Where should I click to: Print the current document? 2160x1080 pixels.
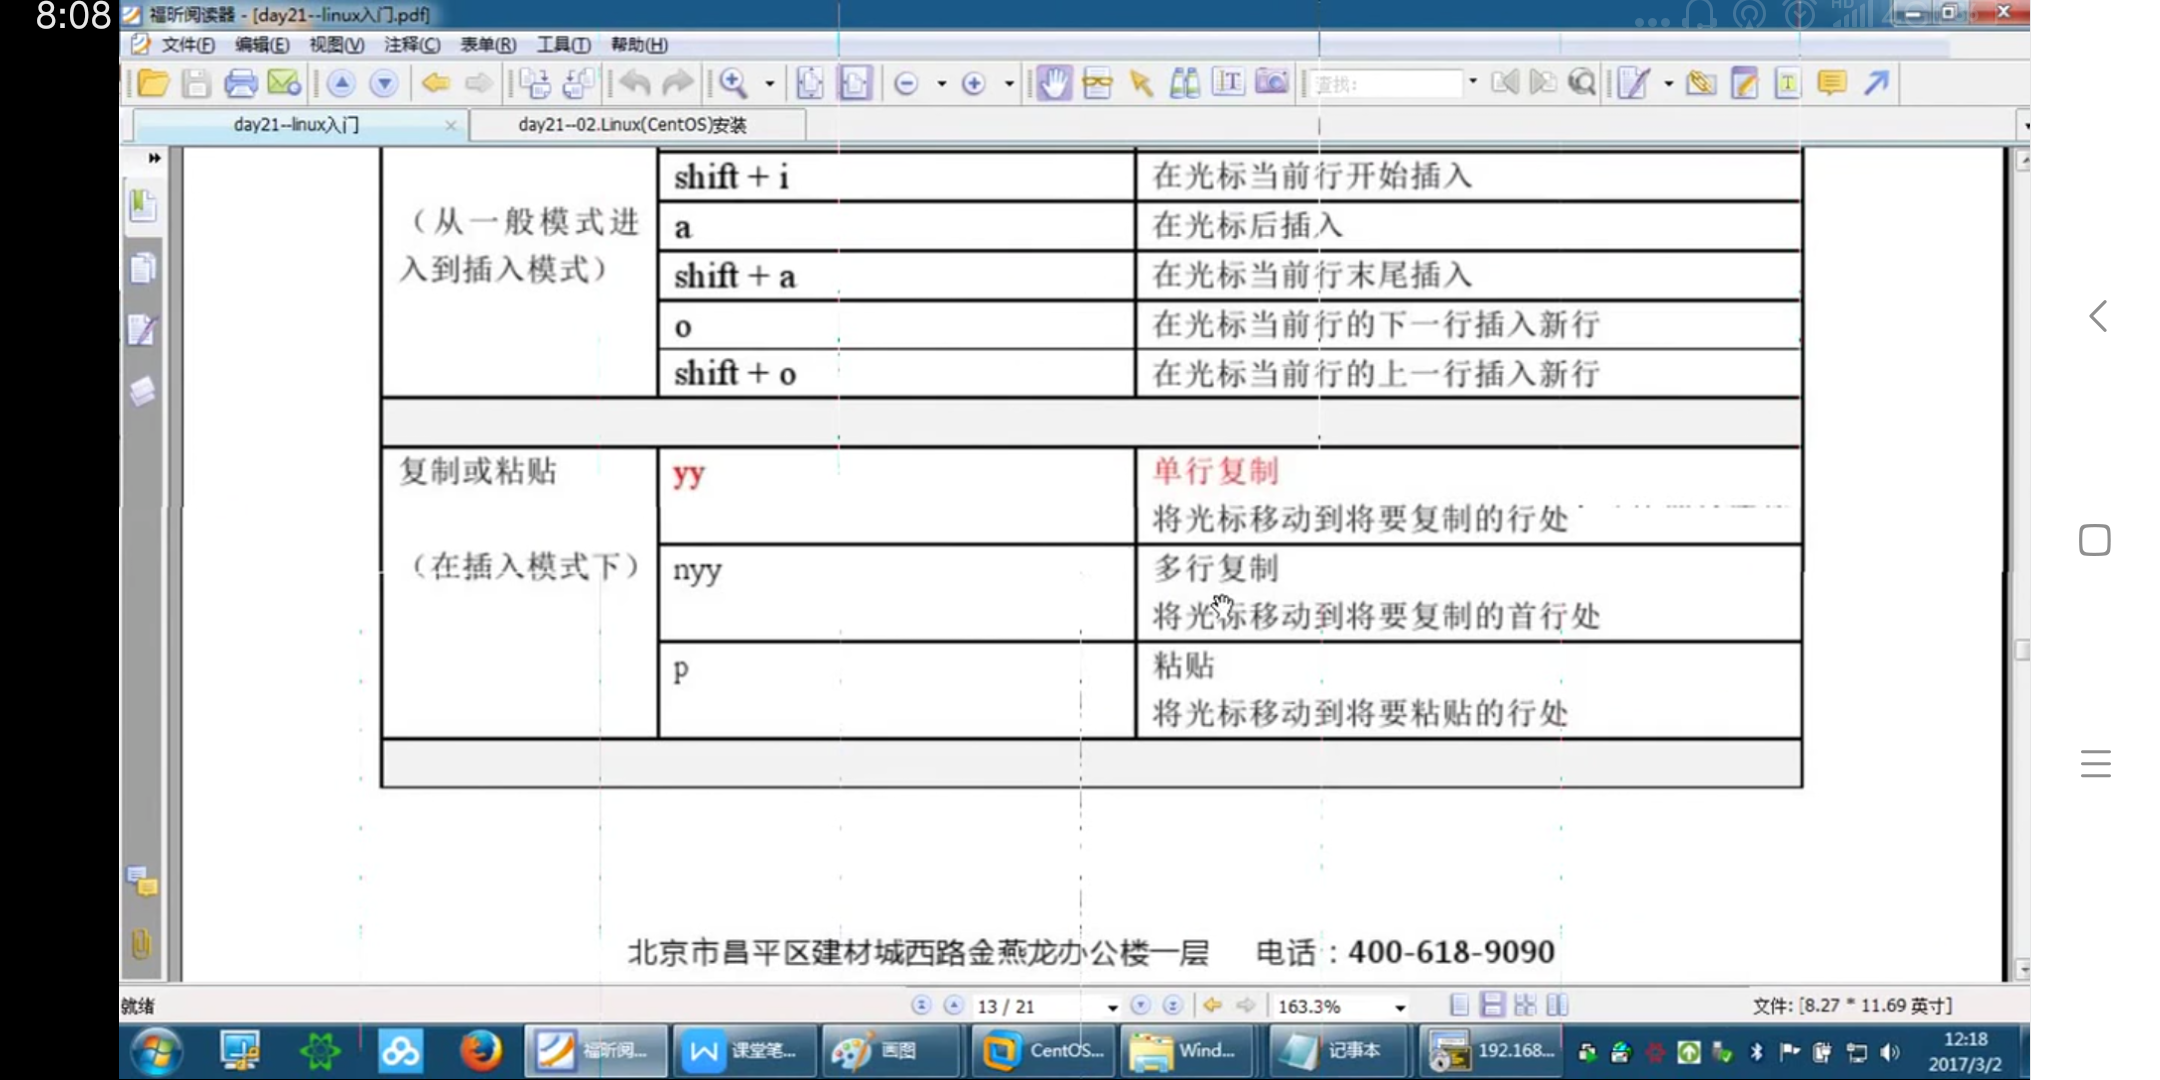point(239,84)
